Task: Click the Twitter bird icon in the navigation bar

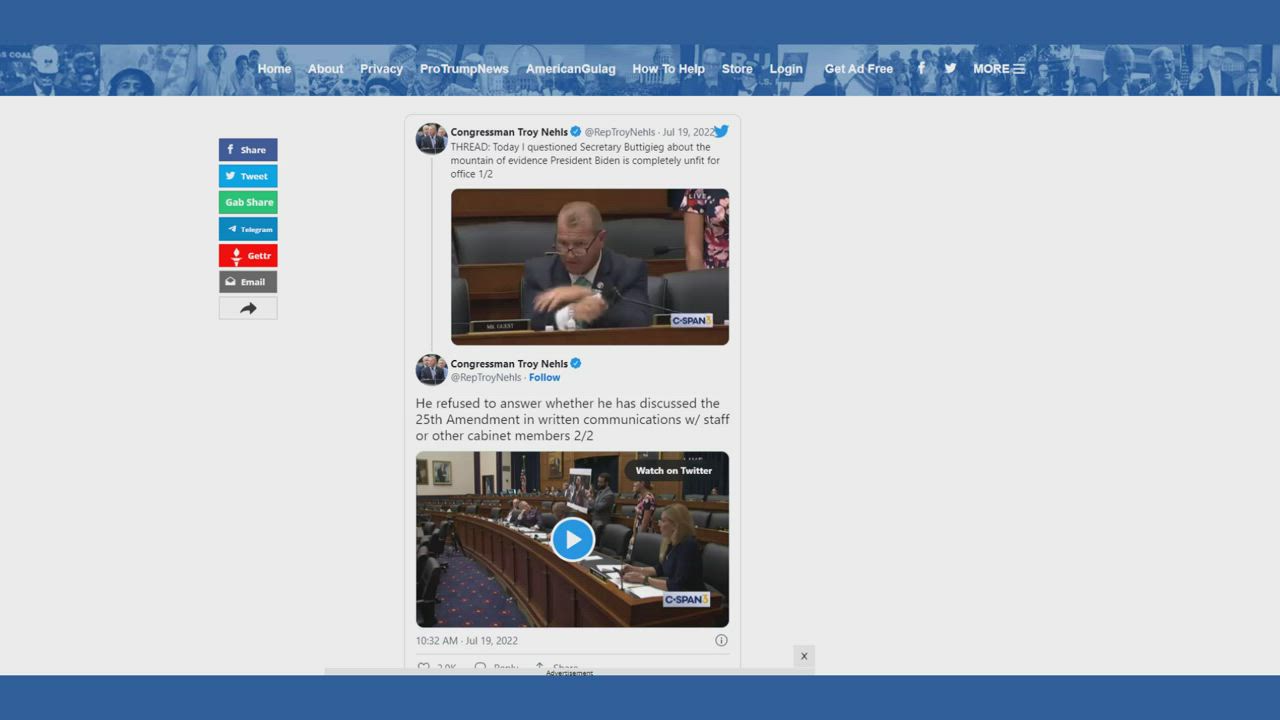Action: point(950,69)
